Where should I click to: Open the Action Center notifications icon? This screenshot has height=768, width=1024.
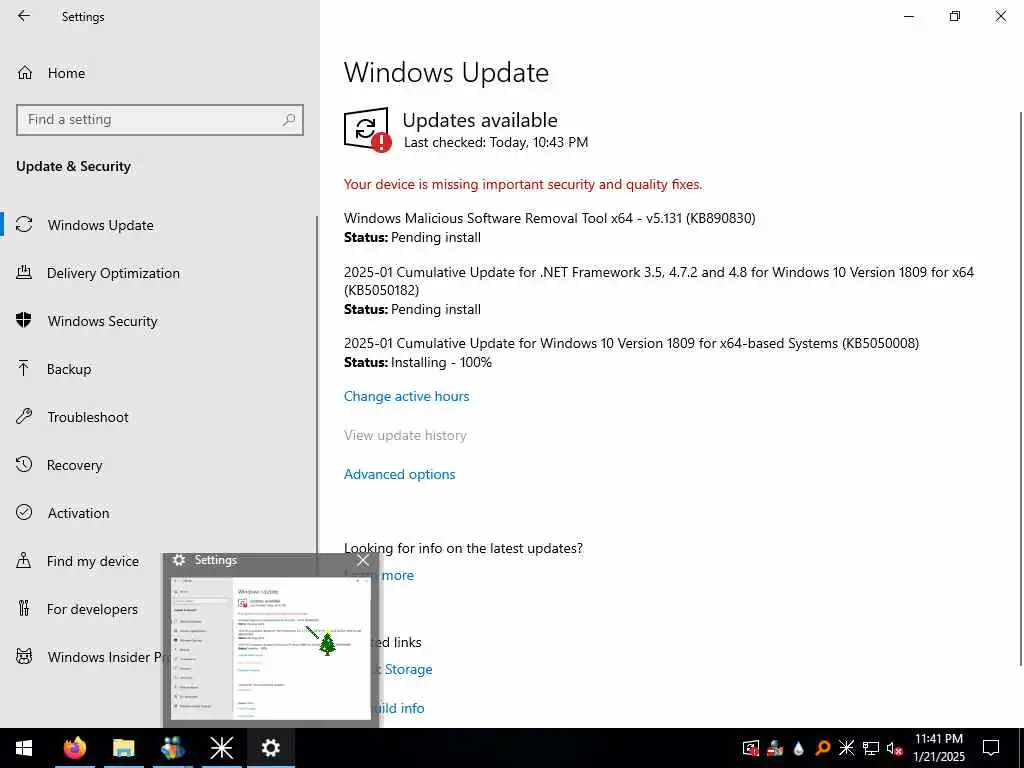click(991, 748)
